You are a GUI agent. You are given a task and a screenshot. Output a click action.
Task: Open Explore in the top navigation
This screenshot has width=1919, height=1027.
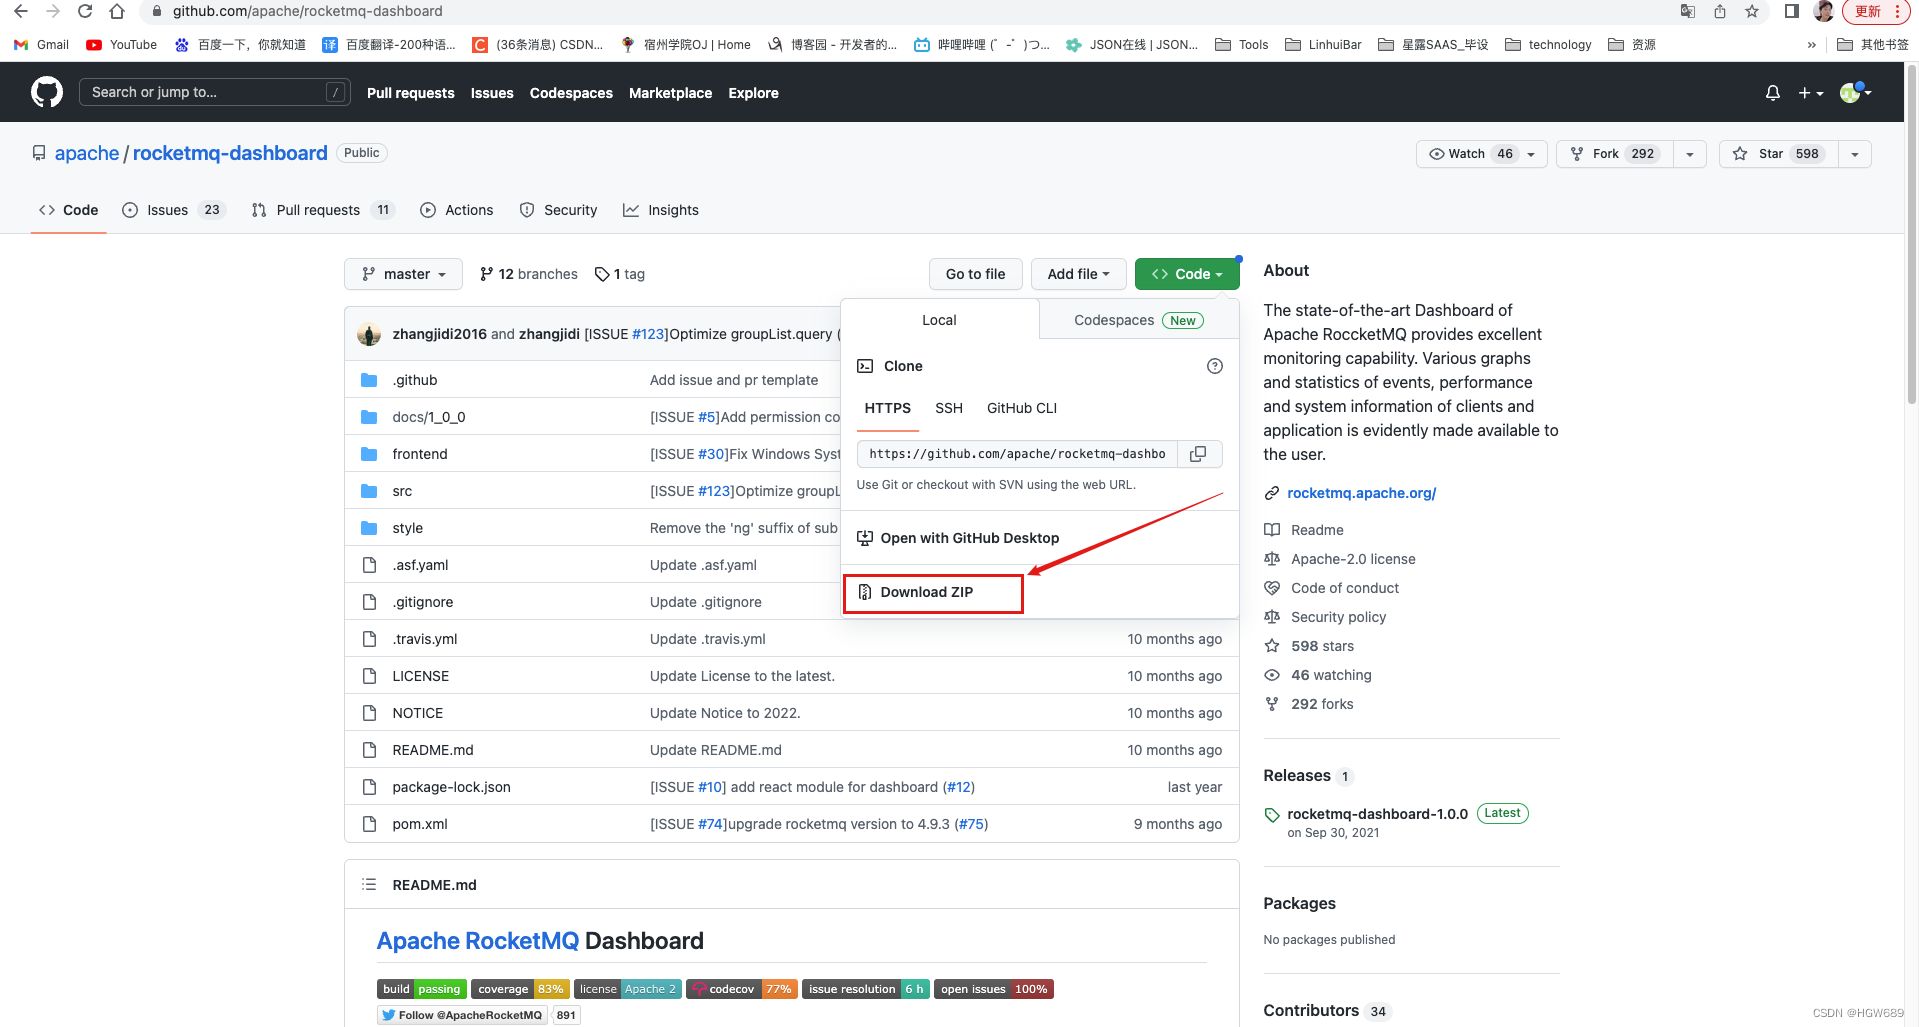753,93
